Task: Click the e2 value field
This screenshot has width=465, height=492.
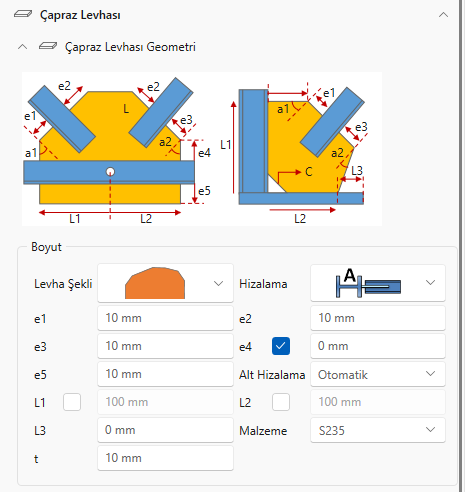Action: pos(378,318)
